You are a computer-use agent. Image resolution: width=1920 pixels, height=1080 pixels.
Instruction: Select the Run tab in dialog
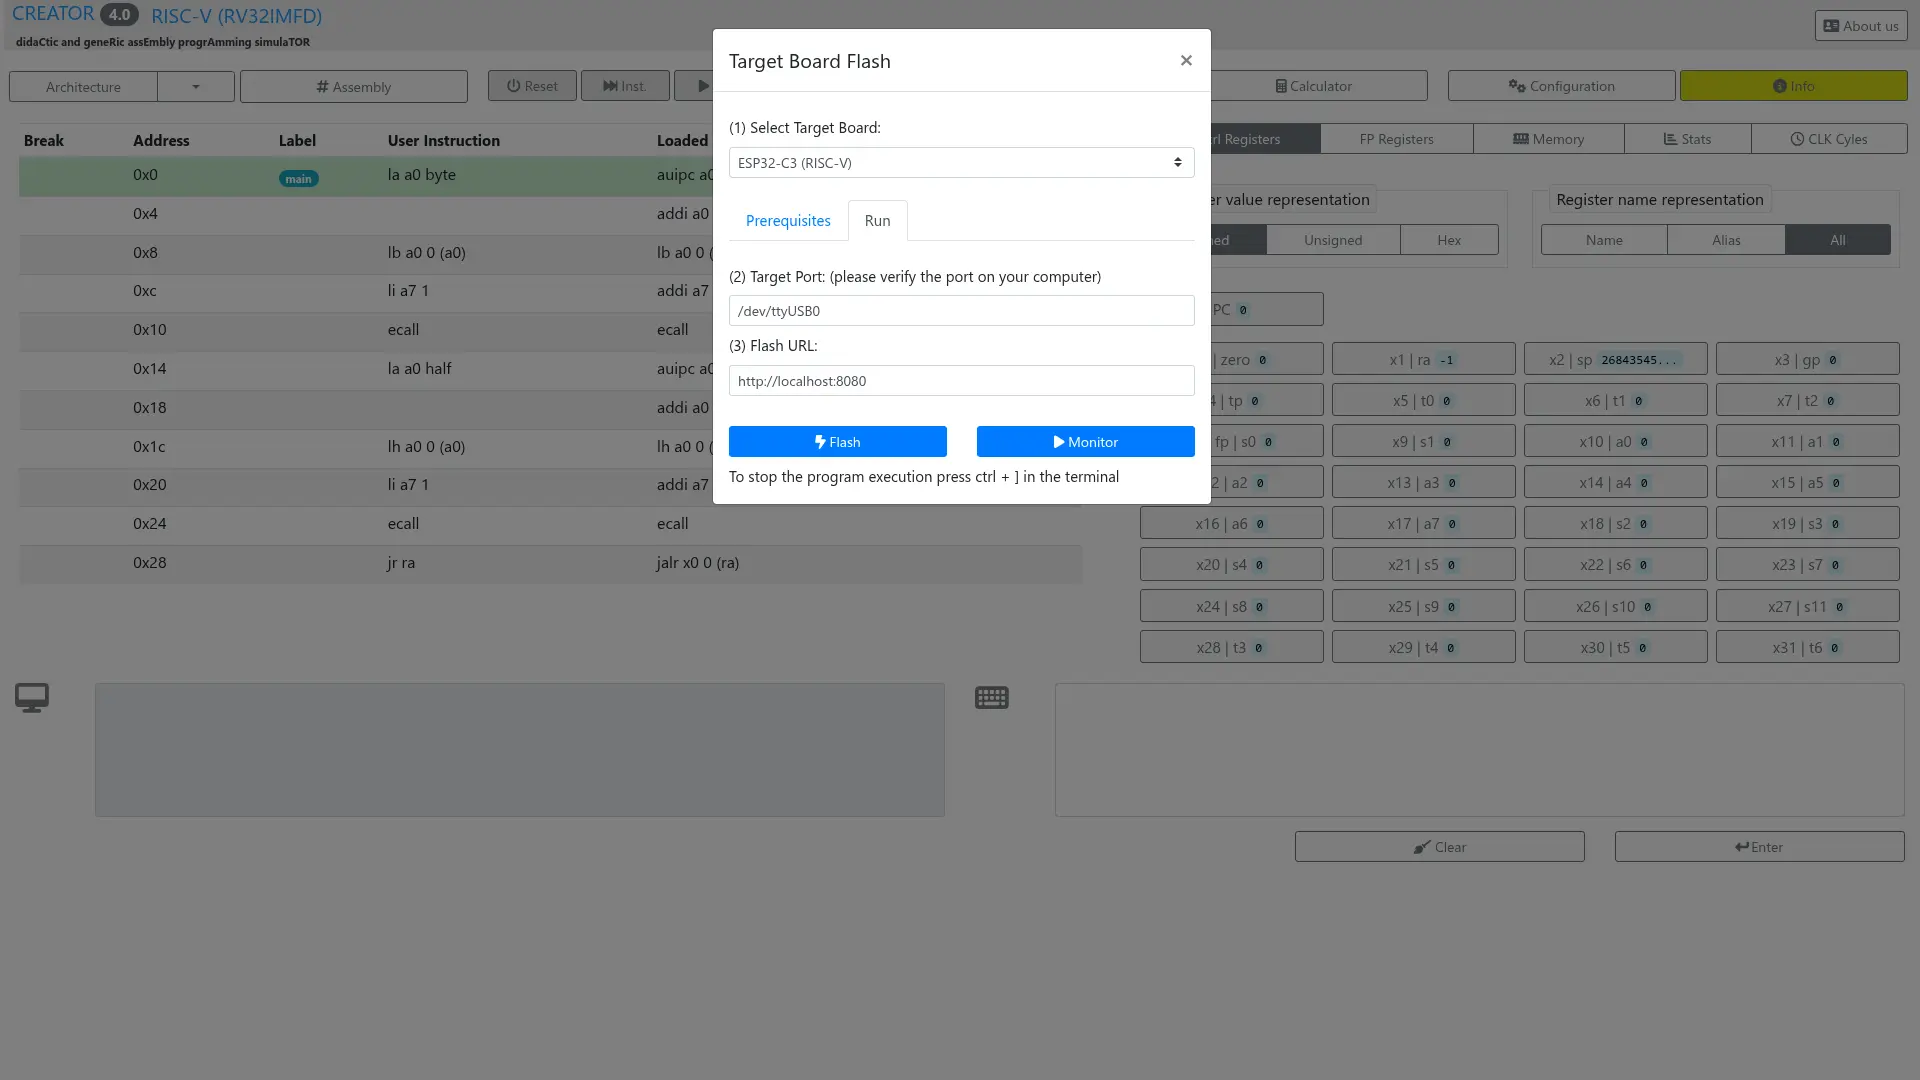tap(877, 220)
